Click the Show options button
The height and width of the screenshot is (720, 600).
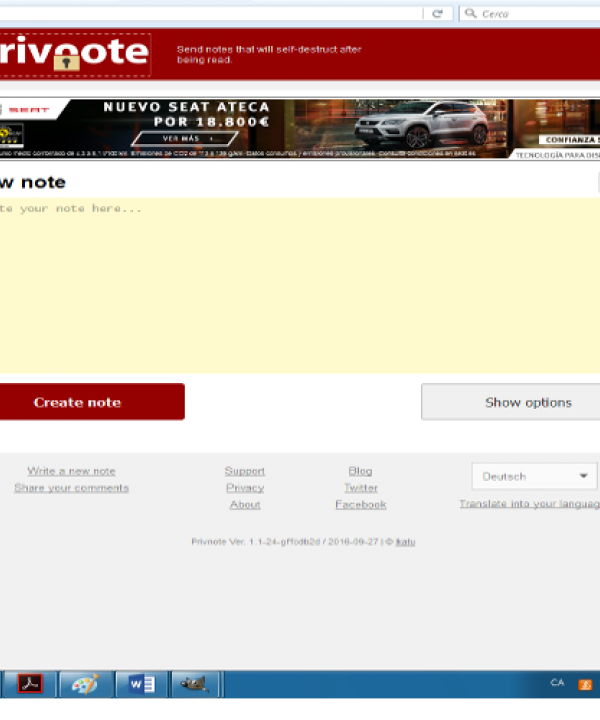click(510, 402)
